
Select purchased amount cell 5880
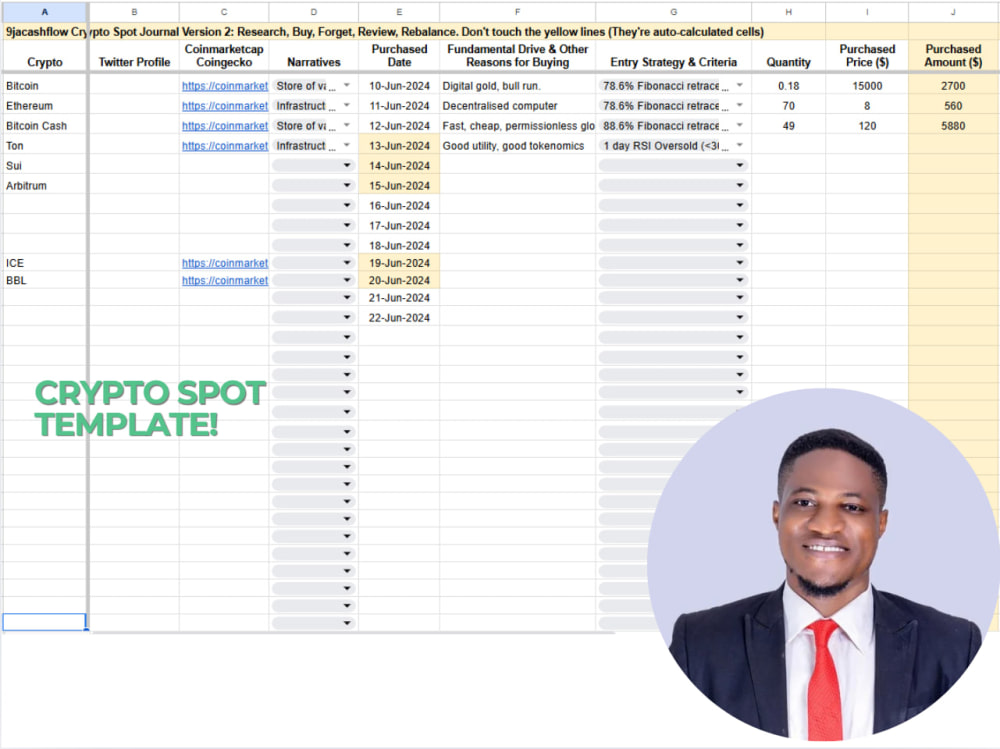pyautogui.click(x=953, y=126)
